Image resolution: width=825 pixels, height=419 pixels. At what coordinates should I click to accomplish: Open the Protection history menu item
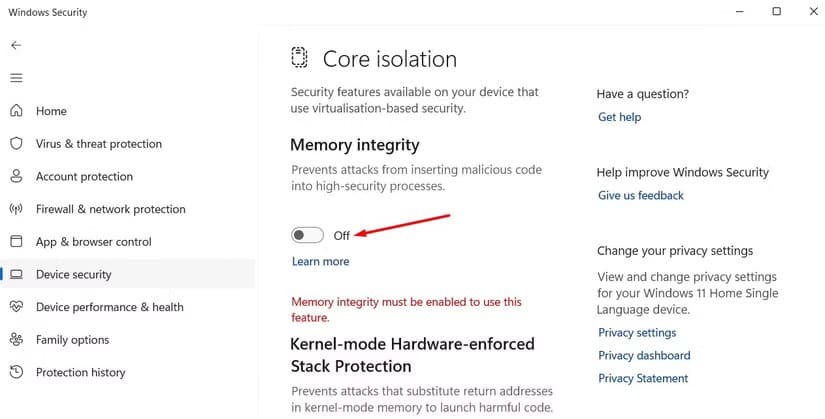(x=80, y=372)
